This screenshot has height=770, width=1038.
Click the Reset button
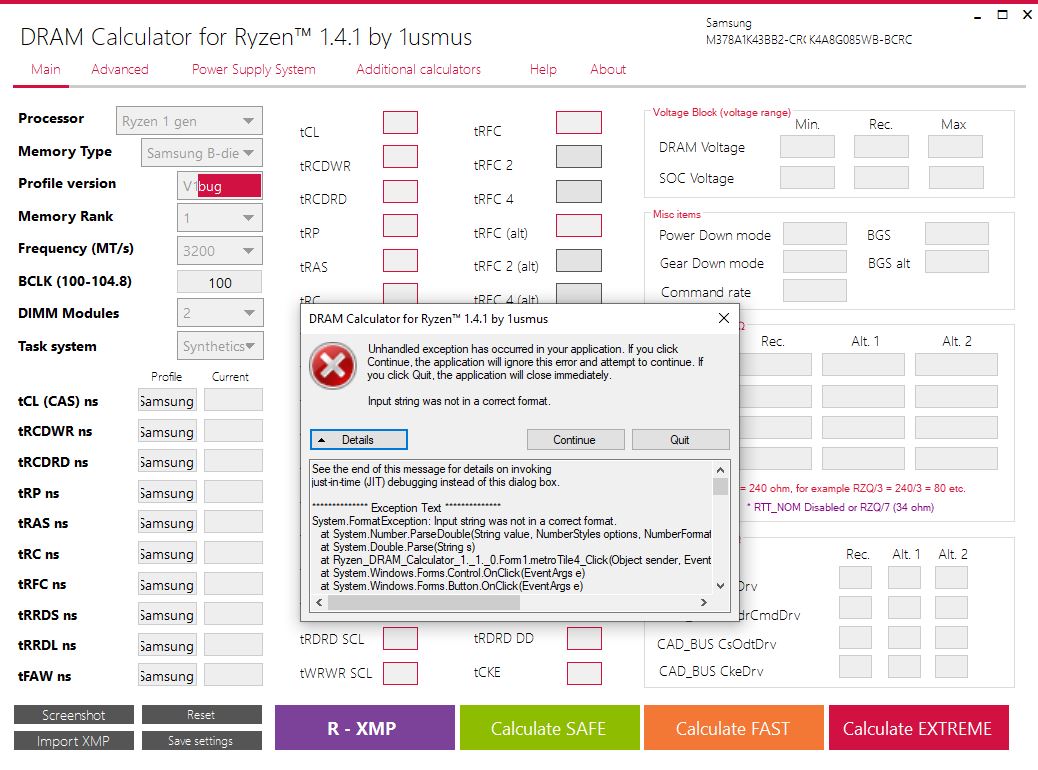coord(201,714)
